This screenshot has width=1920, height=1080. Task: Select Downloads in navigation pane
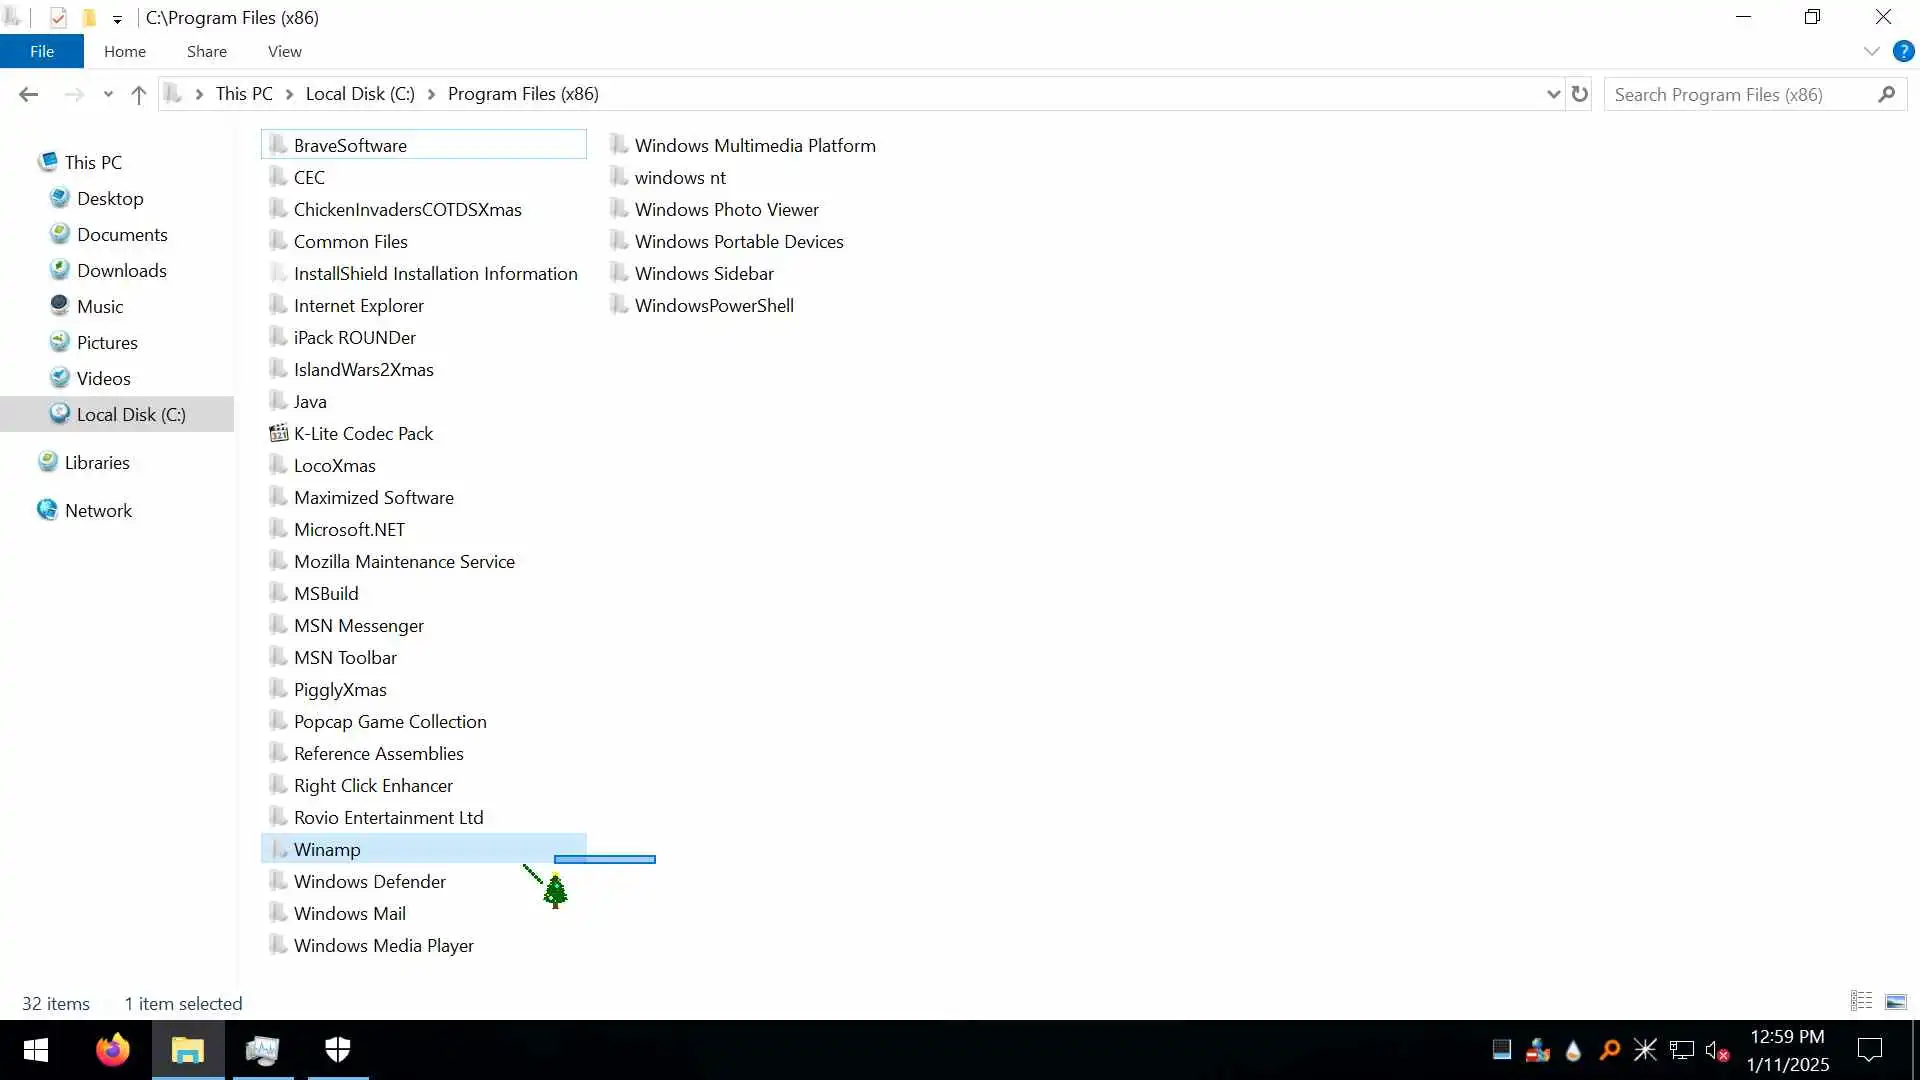121,270
